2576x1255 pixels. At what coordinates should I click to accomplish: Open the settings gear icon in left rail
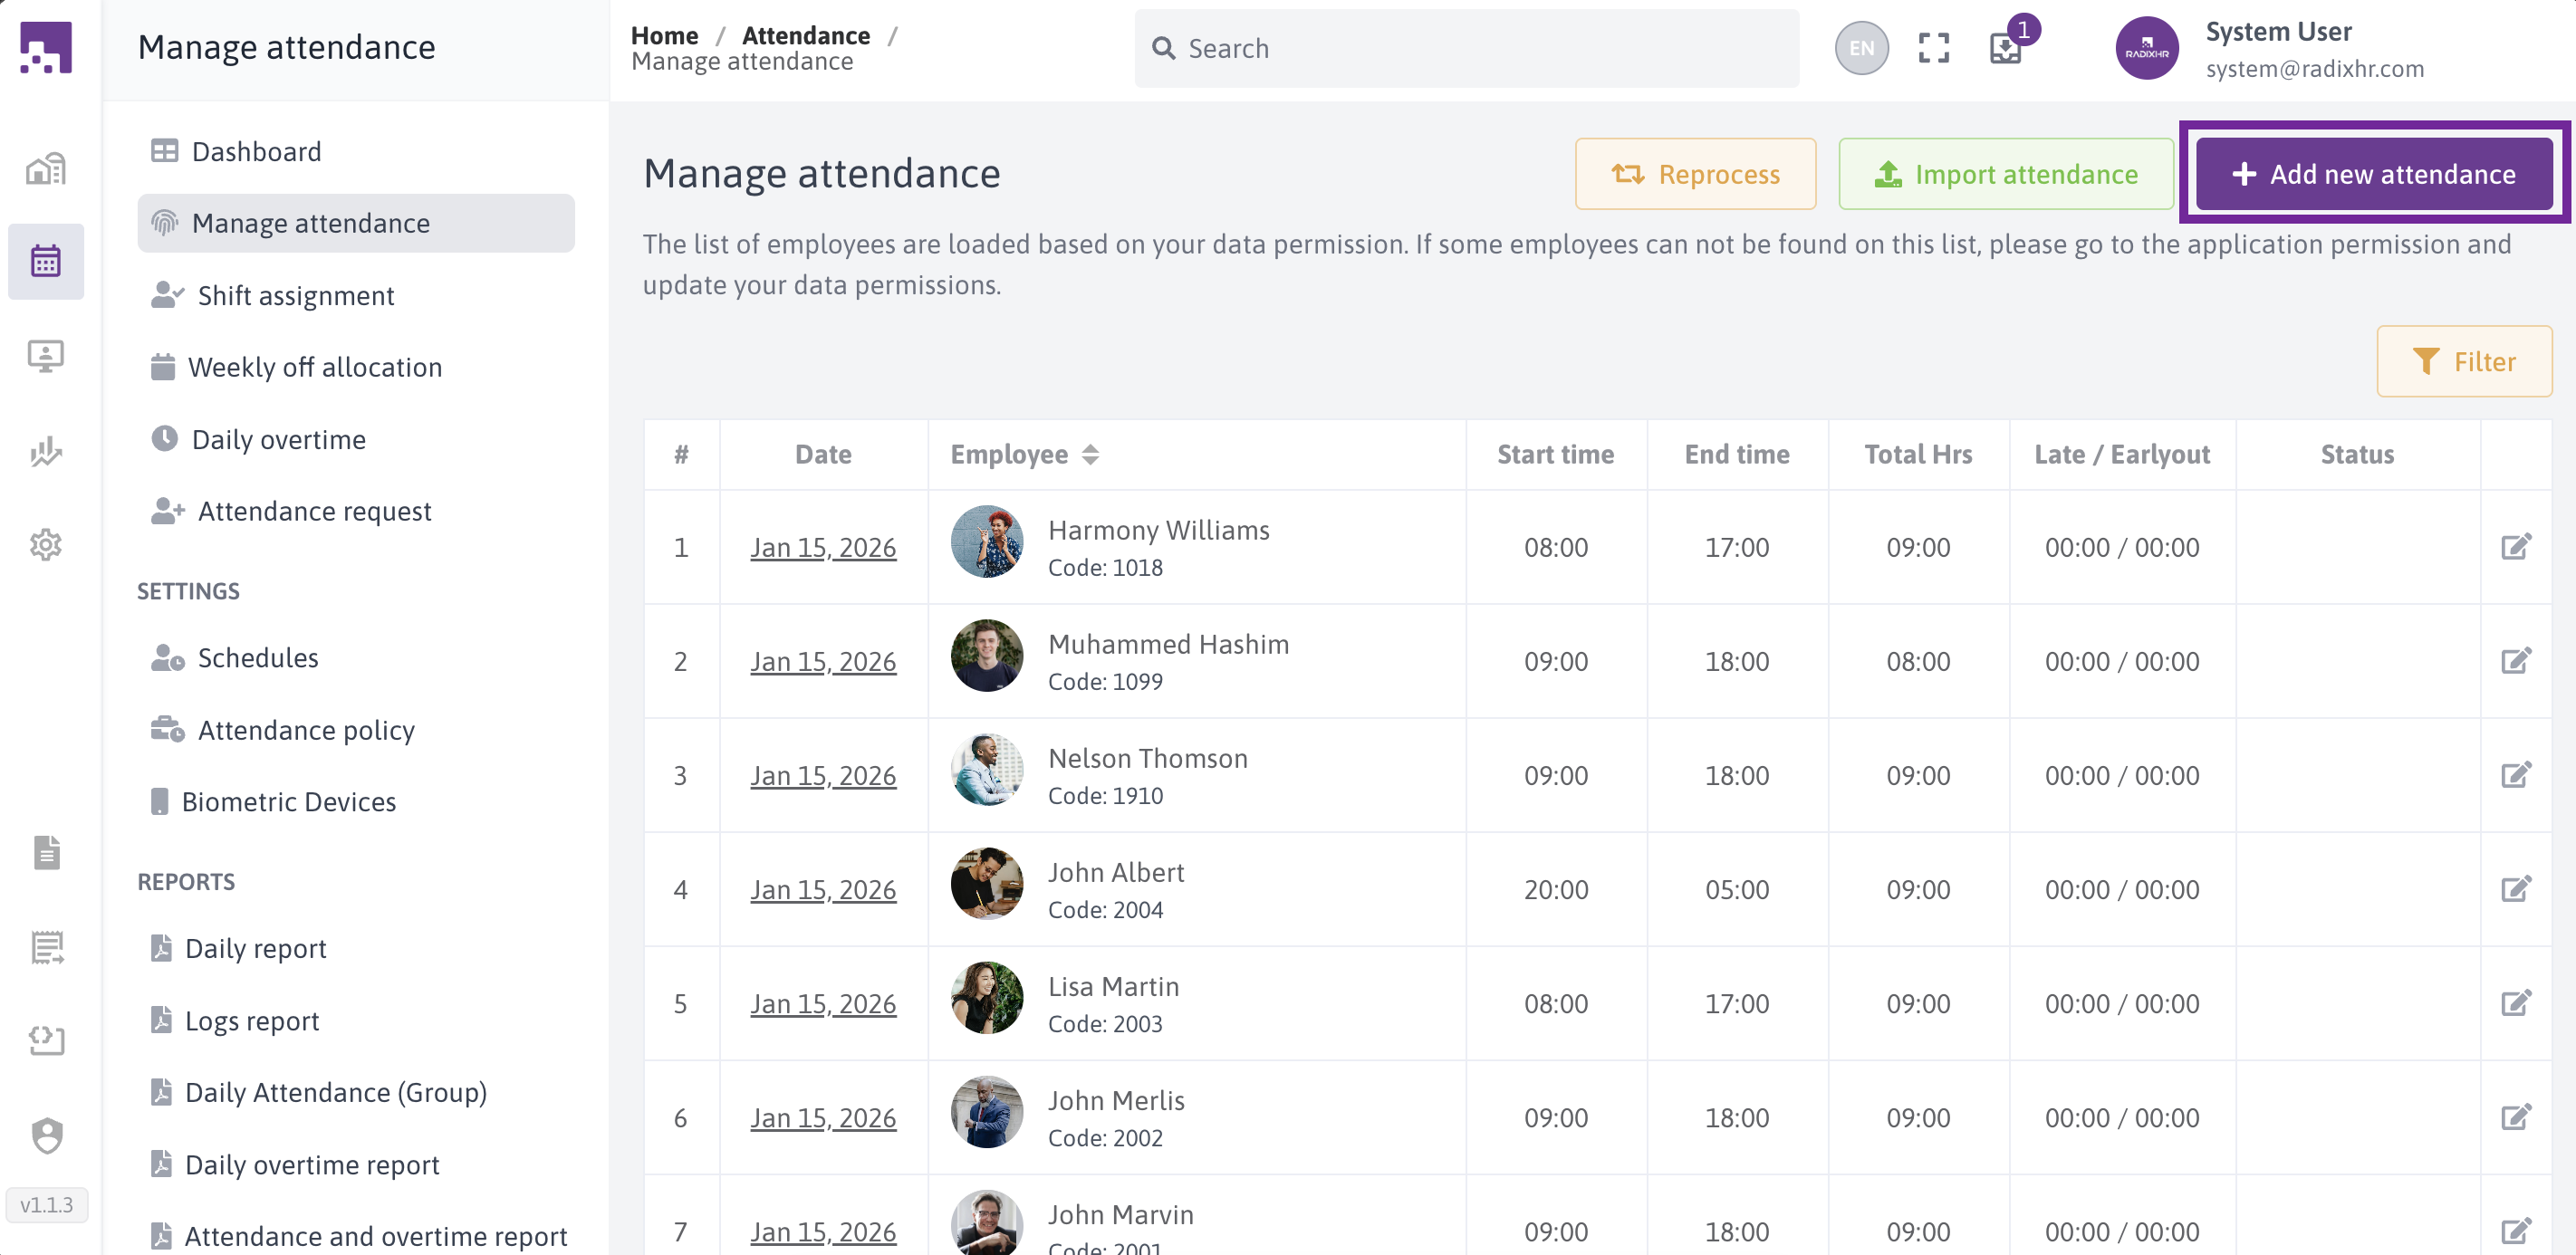[x=46, y=545]
